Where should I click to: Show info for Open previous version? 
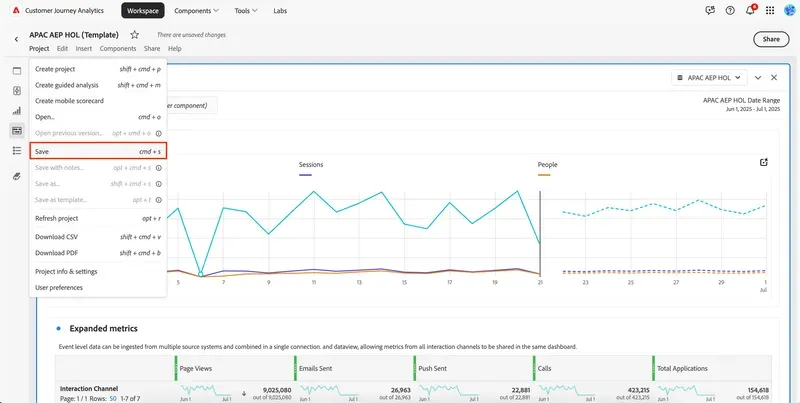pyautogui.click(x=159, y=133)
